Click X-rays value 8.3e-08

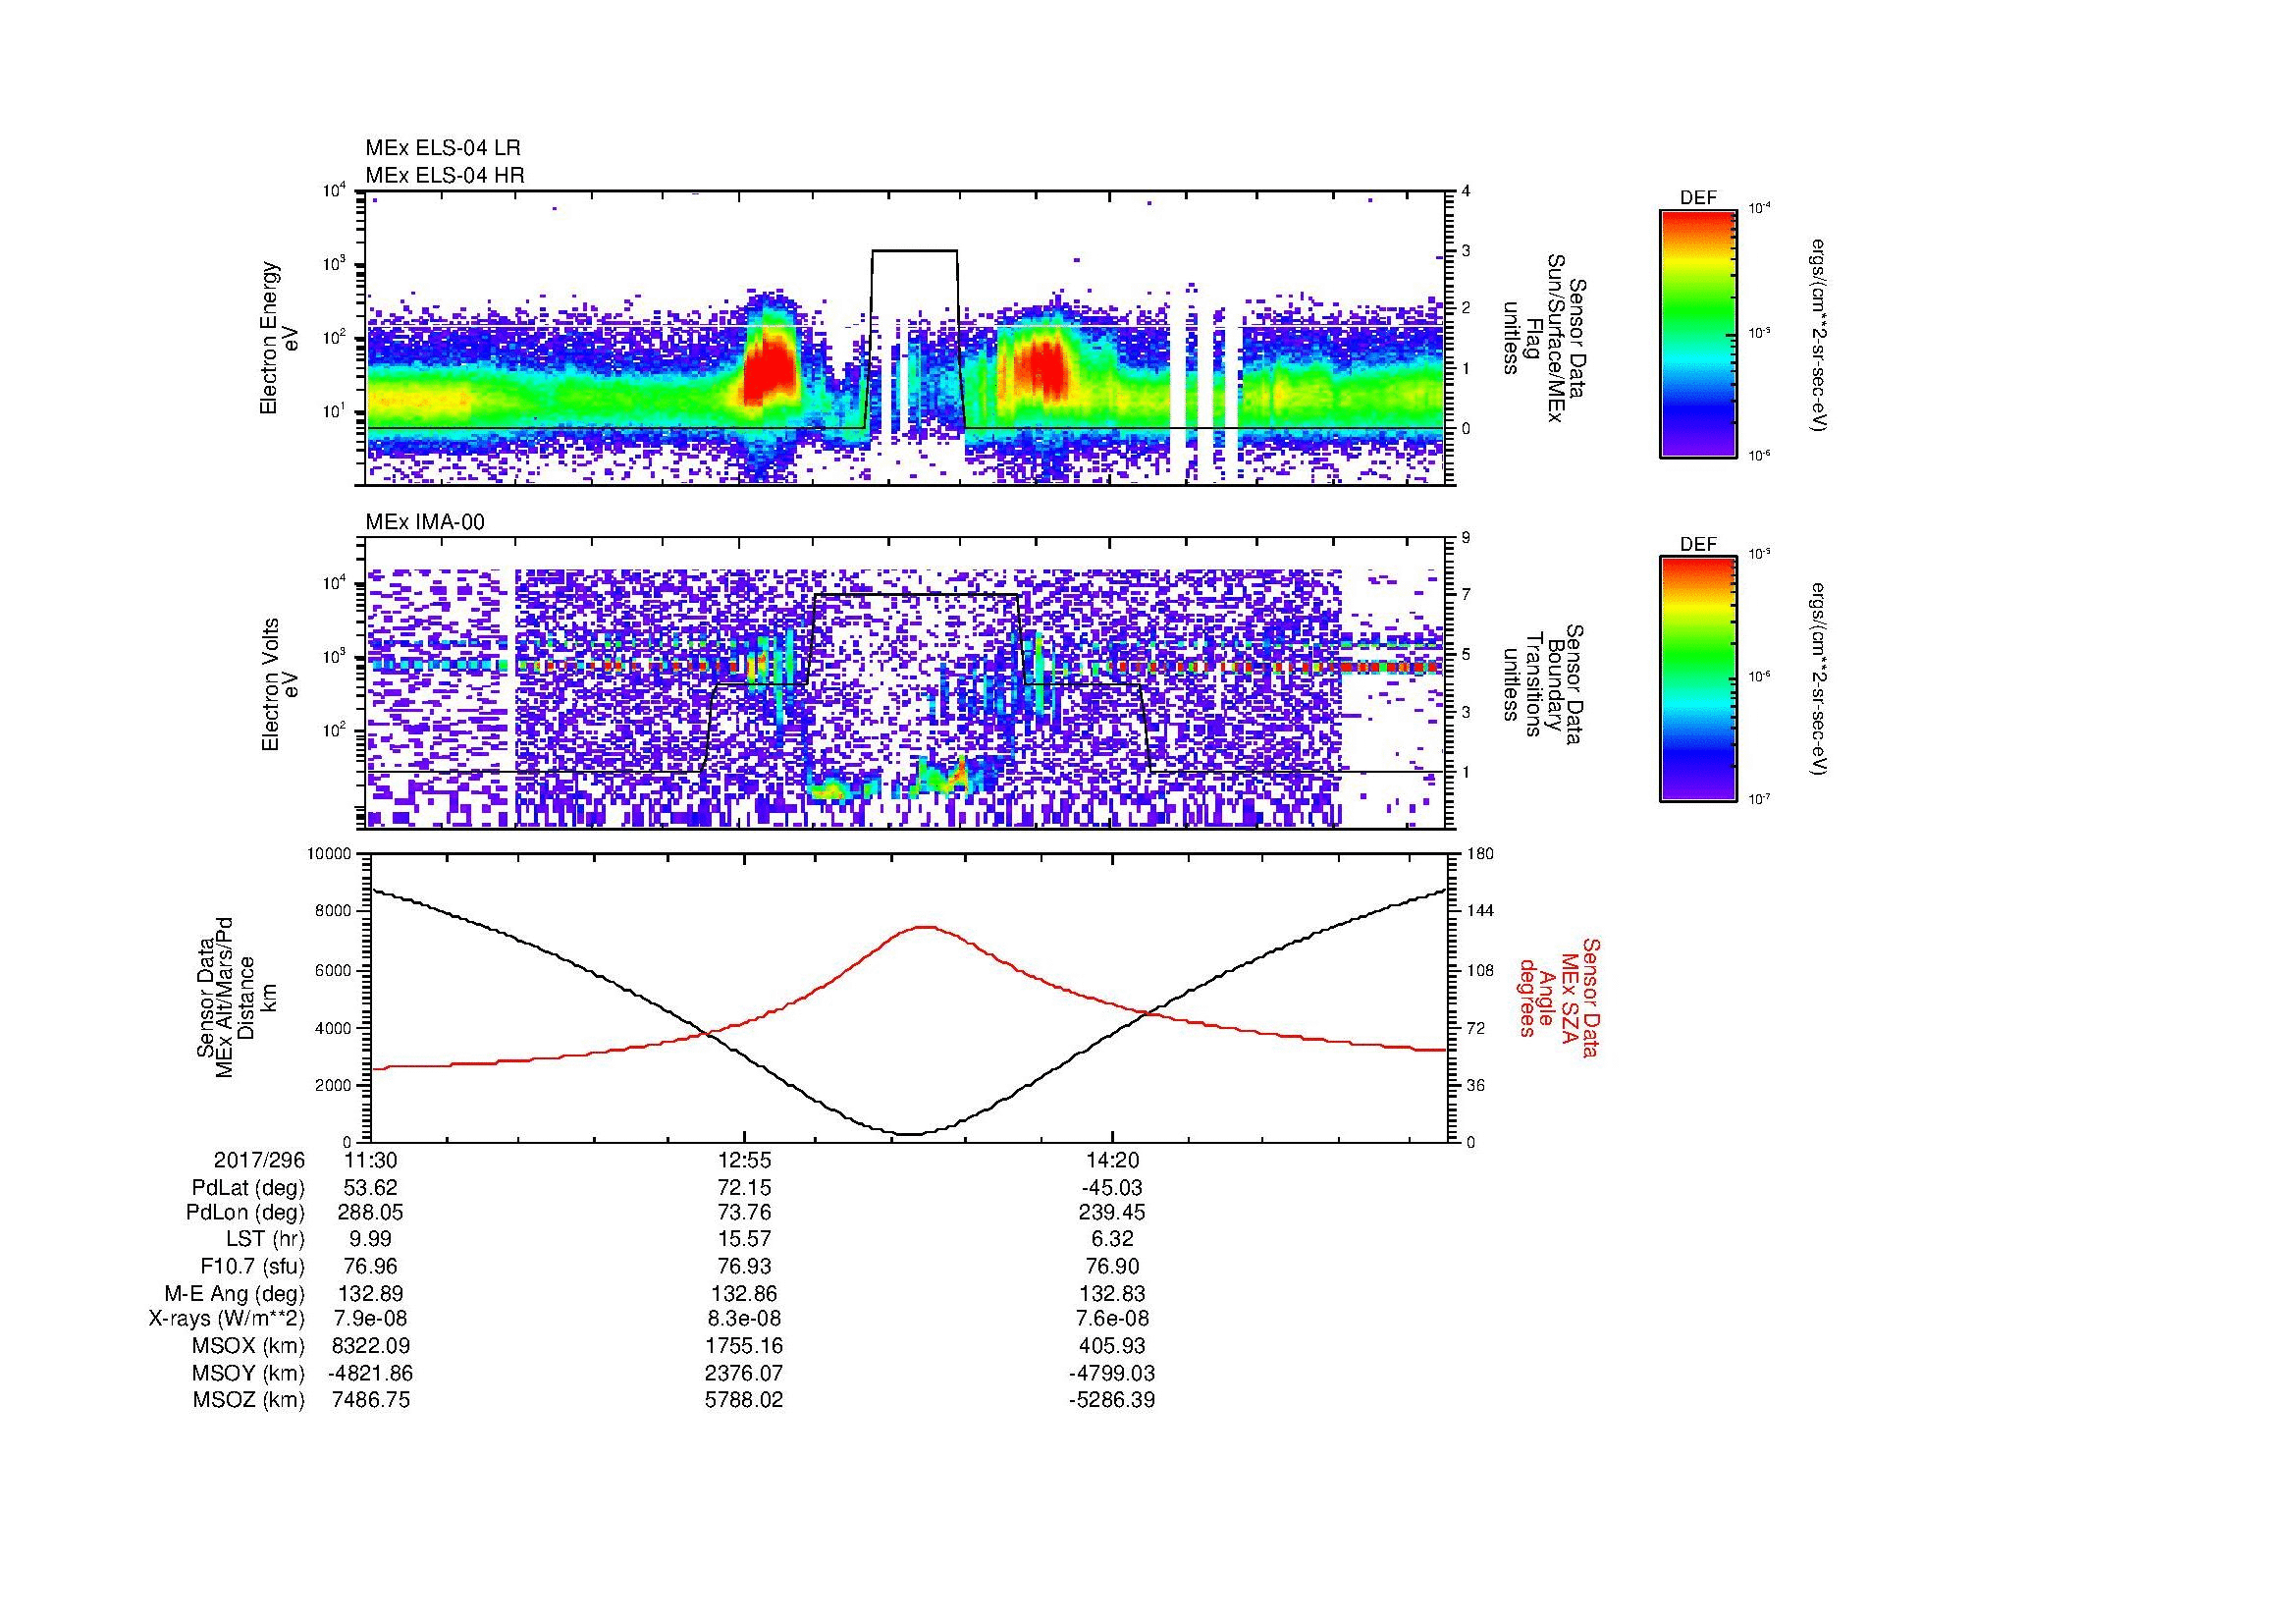click(744, 1319)
